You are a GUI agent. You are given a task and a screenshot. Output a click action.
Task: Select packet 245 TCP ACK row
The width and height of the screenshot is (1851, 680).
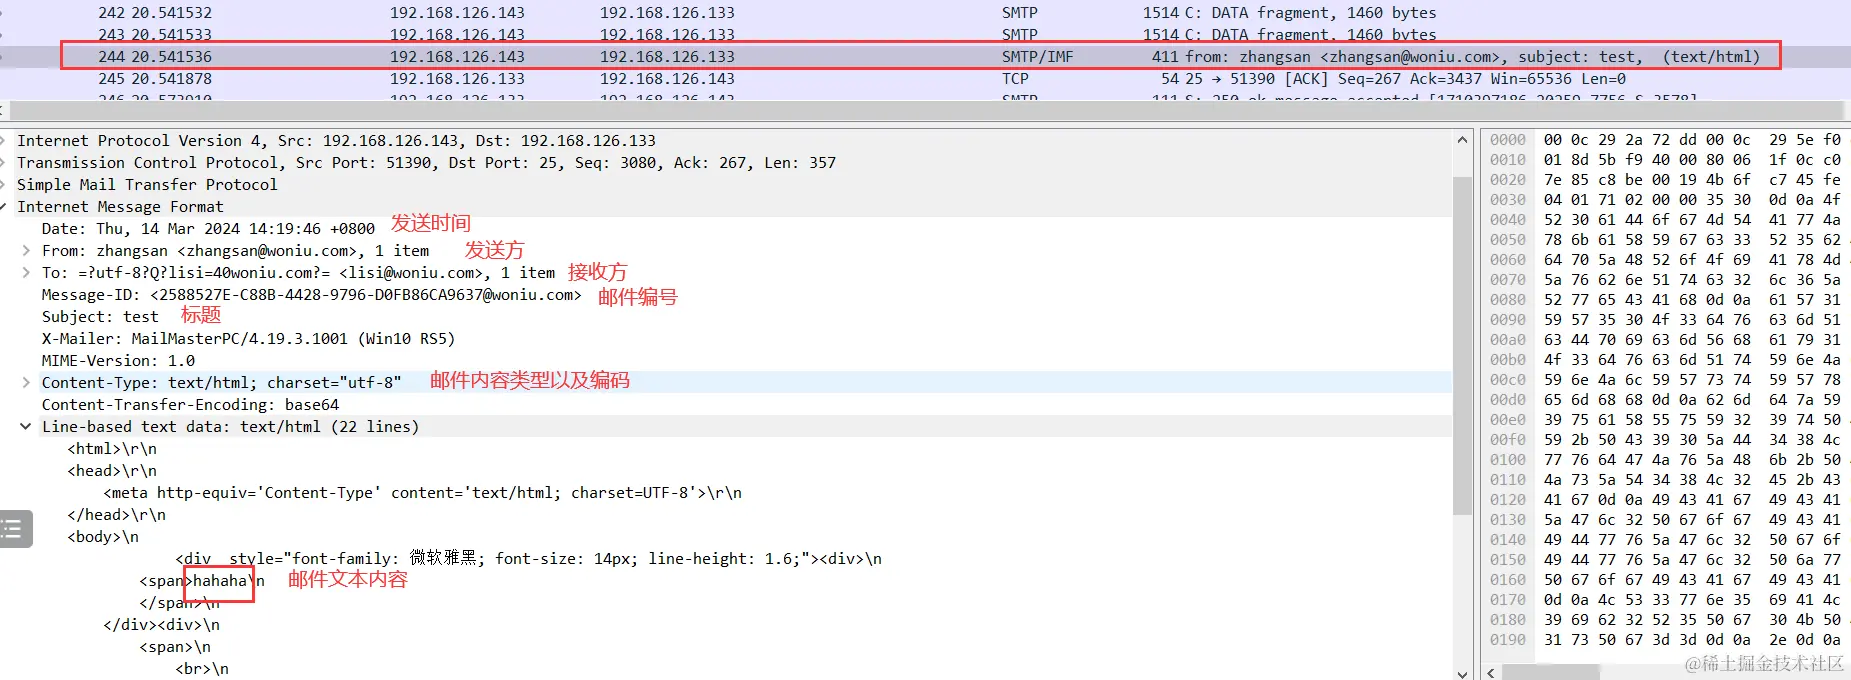coord(925,78)
